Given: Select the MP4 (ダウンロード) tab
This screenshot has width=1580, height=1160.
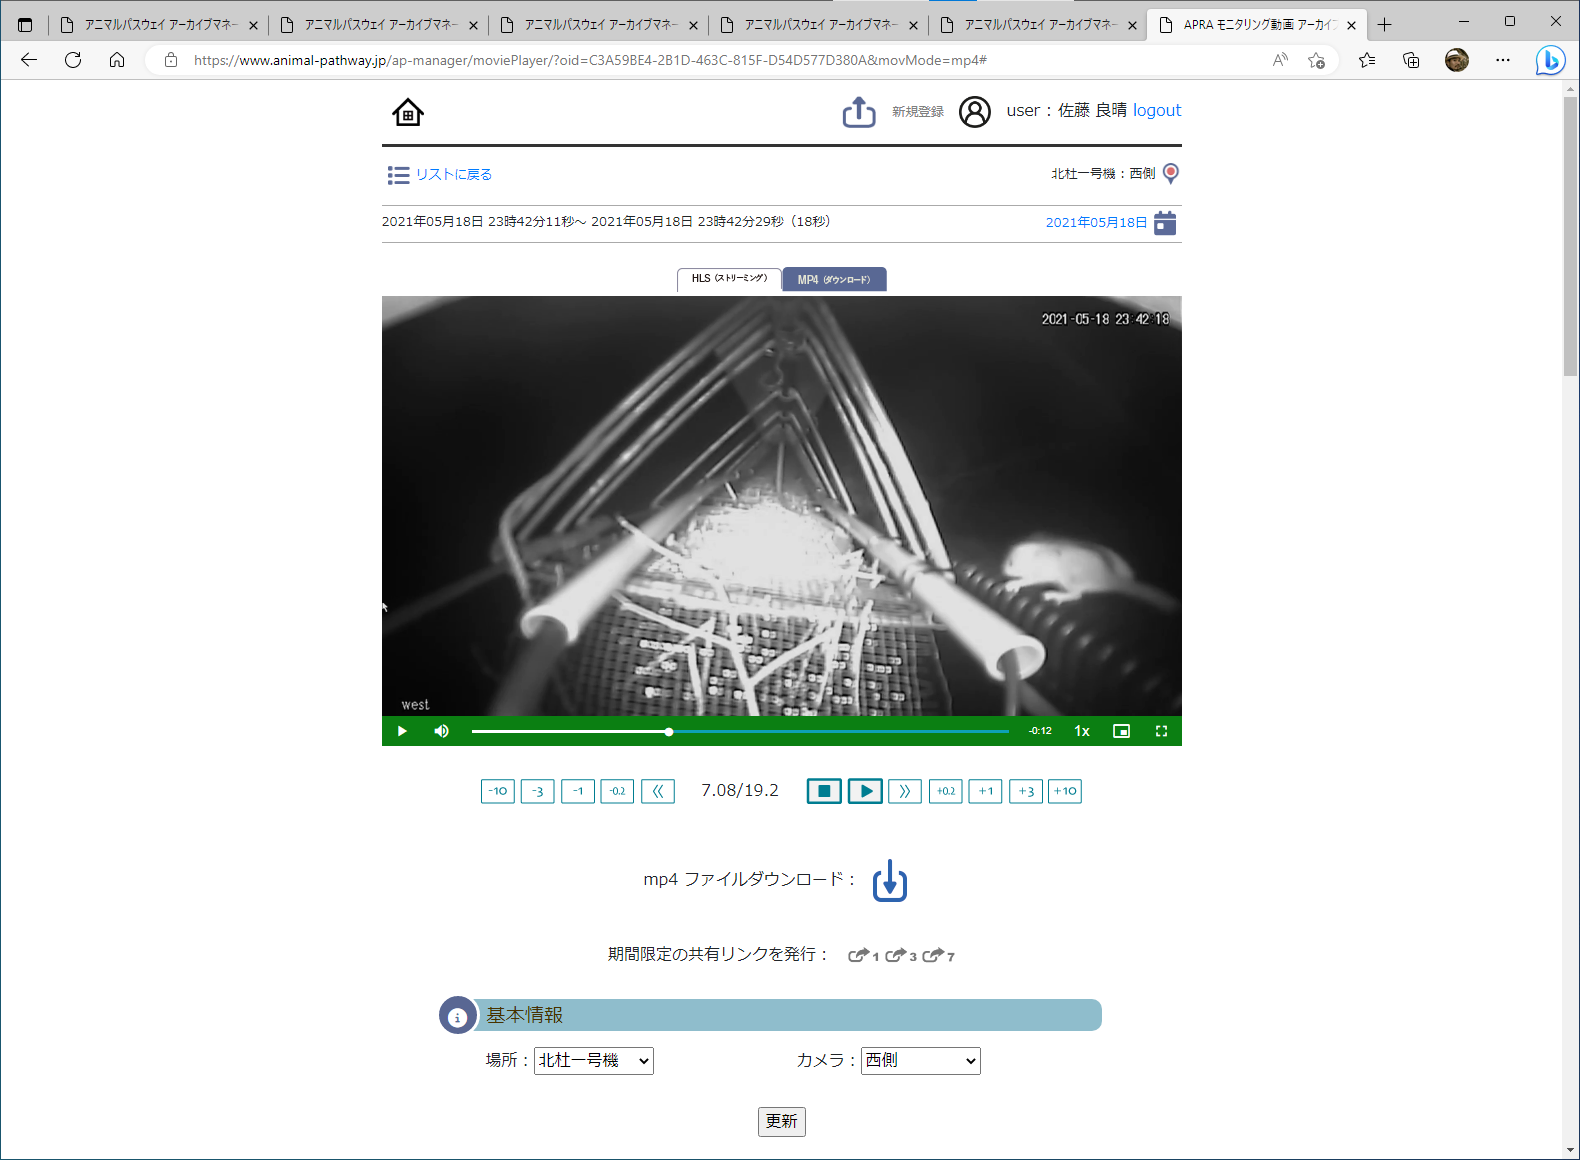Looking at the screenshot, I should [x=834, y=279].
